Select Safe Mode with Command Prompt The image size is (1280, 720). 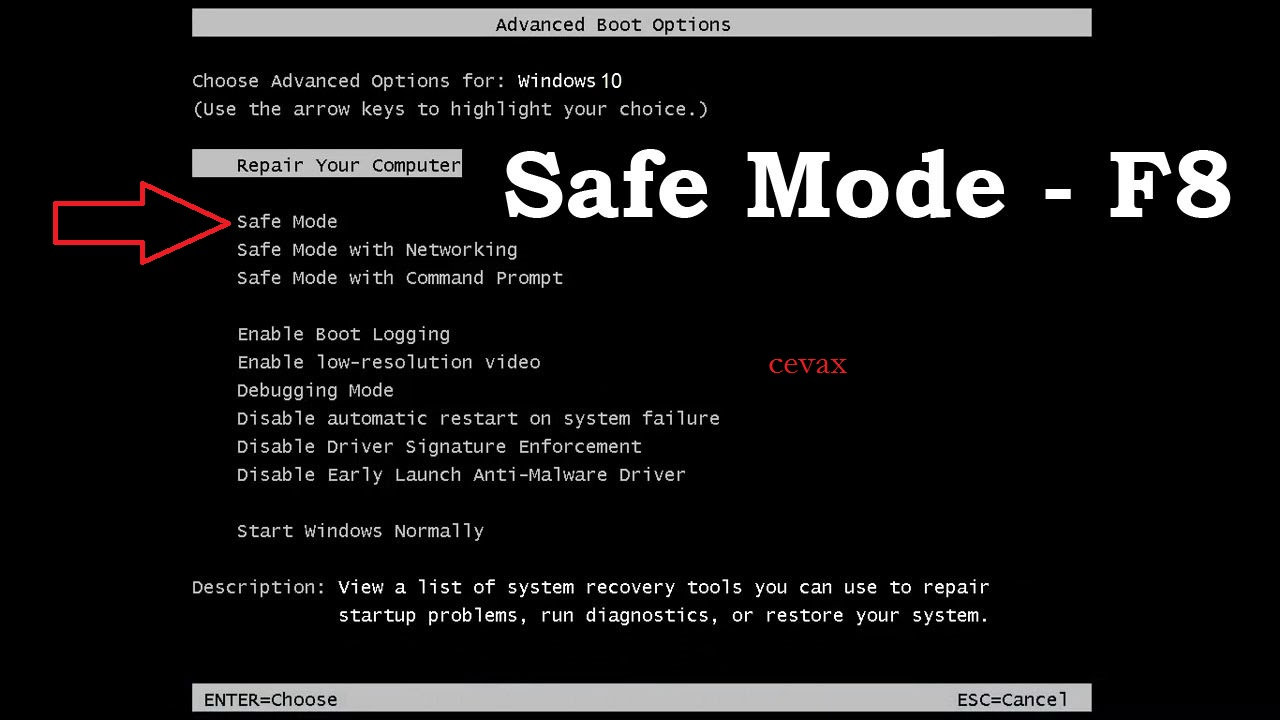[x=400, y=278]
